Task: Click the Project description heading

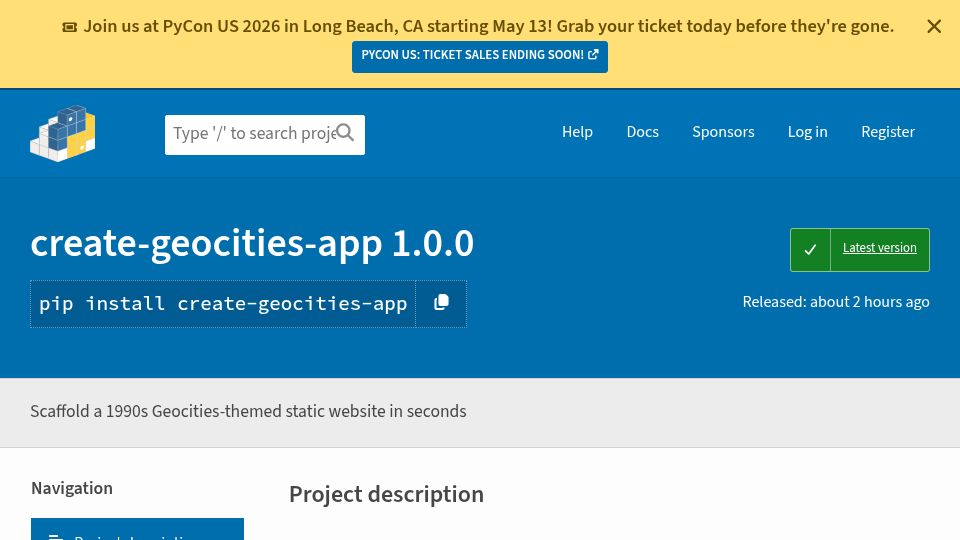Action: point(386,495)
